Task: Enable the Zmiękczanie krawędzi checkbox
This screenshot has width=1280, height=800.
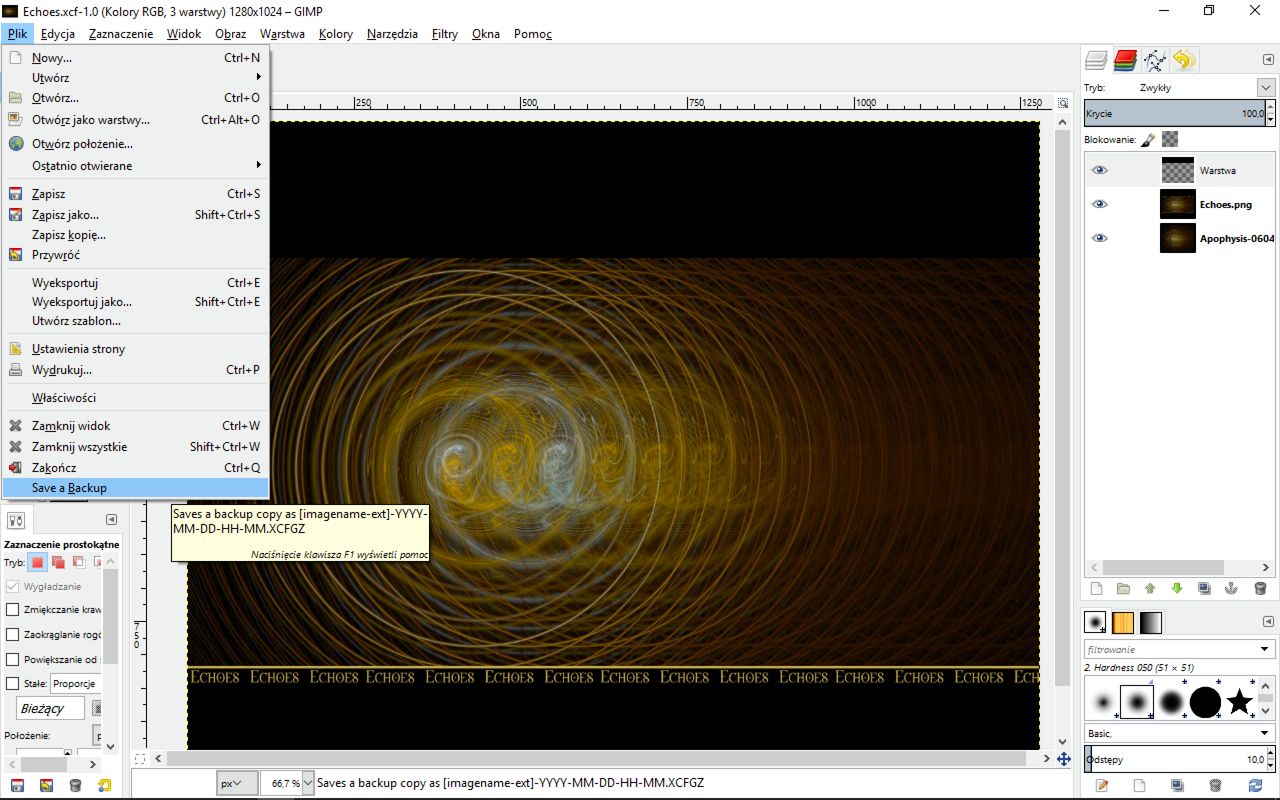Action: click(x=13, y=610)
